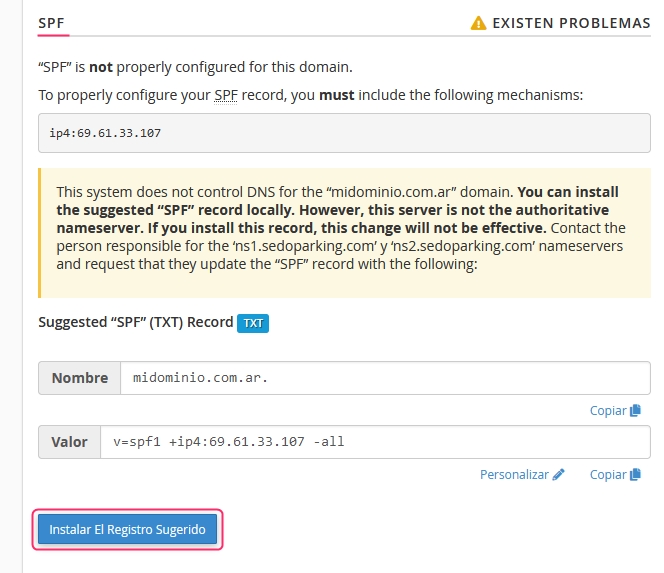
Task: Click the "SPF is not properly configured" text
Action: (195, 67)
